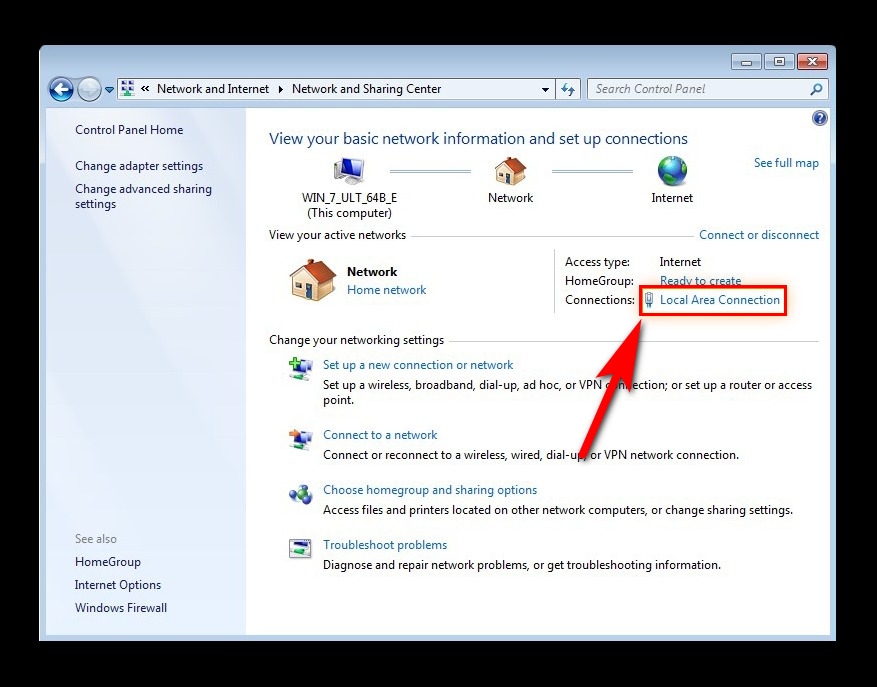Open HomeGroup under See also

click(108, 562)
